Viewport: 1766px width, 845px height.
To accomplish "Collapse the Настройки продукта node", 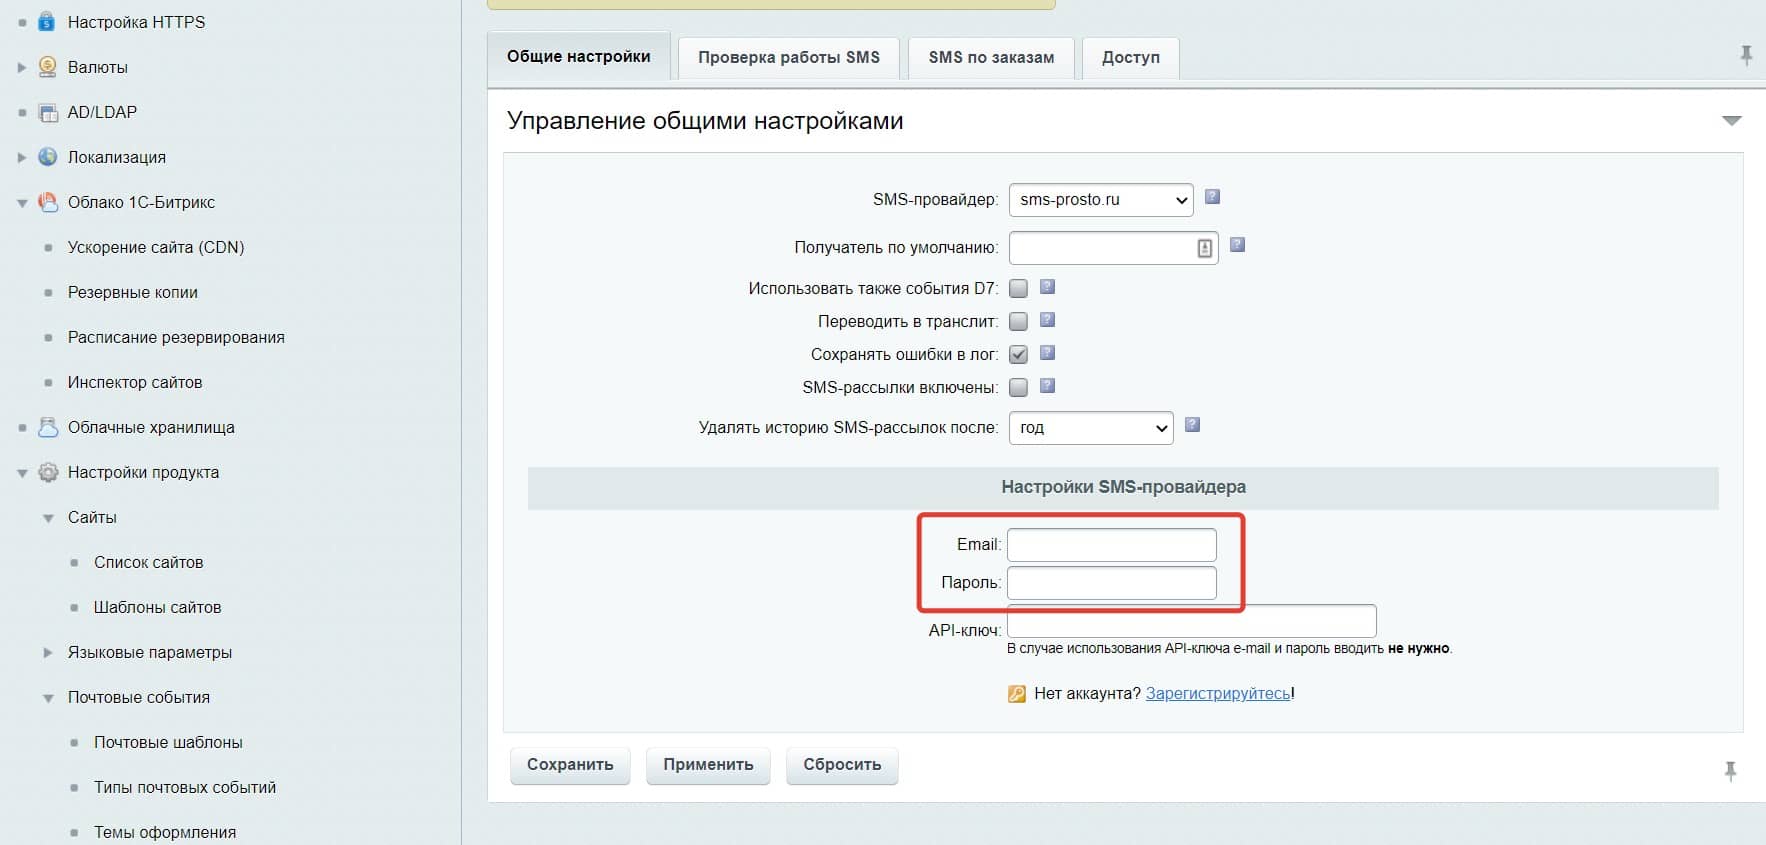I will (x=22, y=473).
